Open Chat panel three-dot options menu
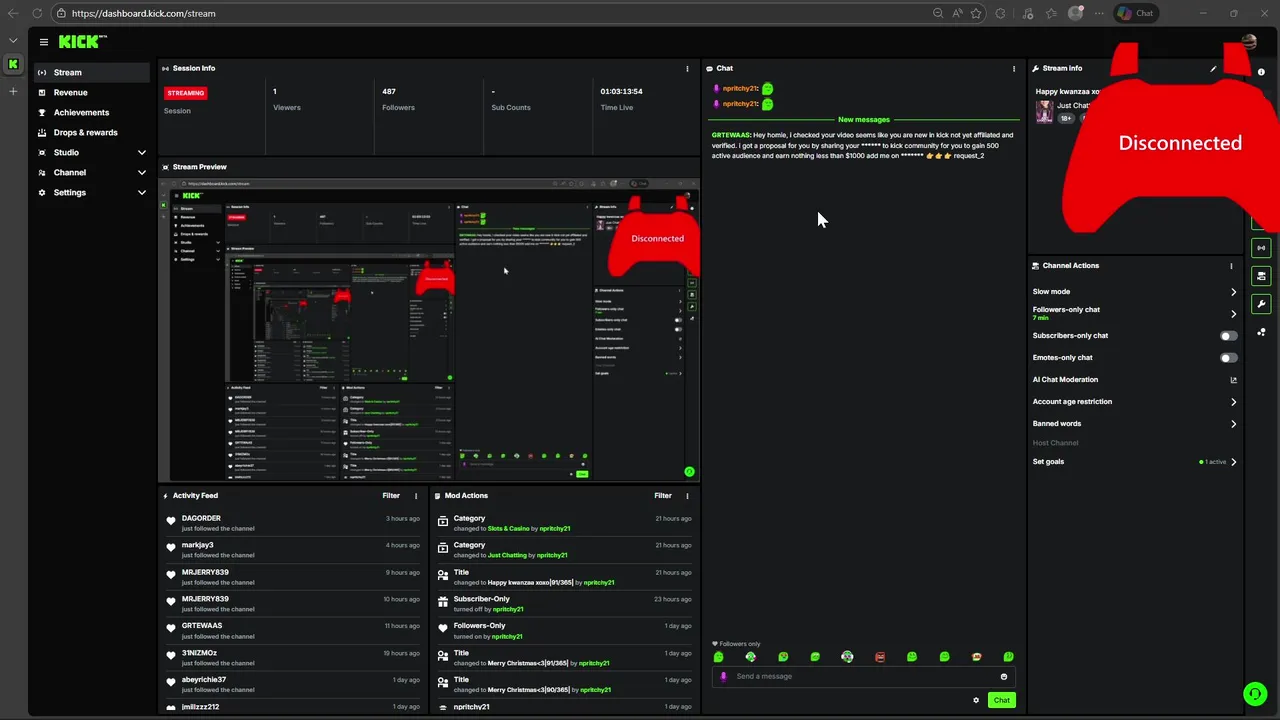This screenshot has height=720, width=1280. tap(1014, 69)
